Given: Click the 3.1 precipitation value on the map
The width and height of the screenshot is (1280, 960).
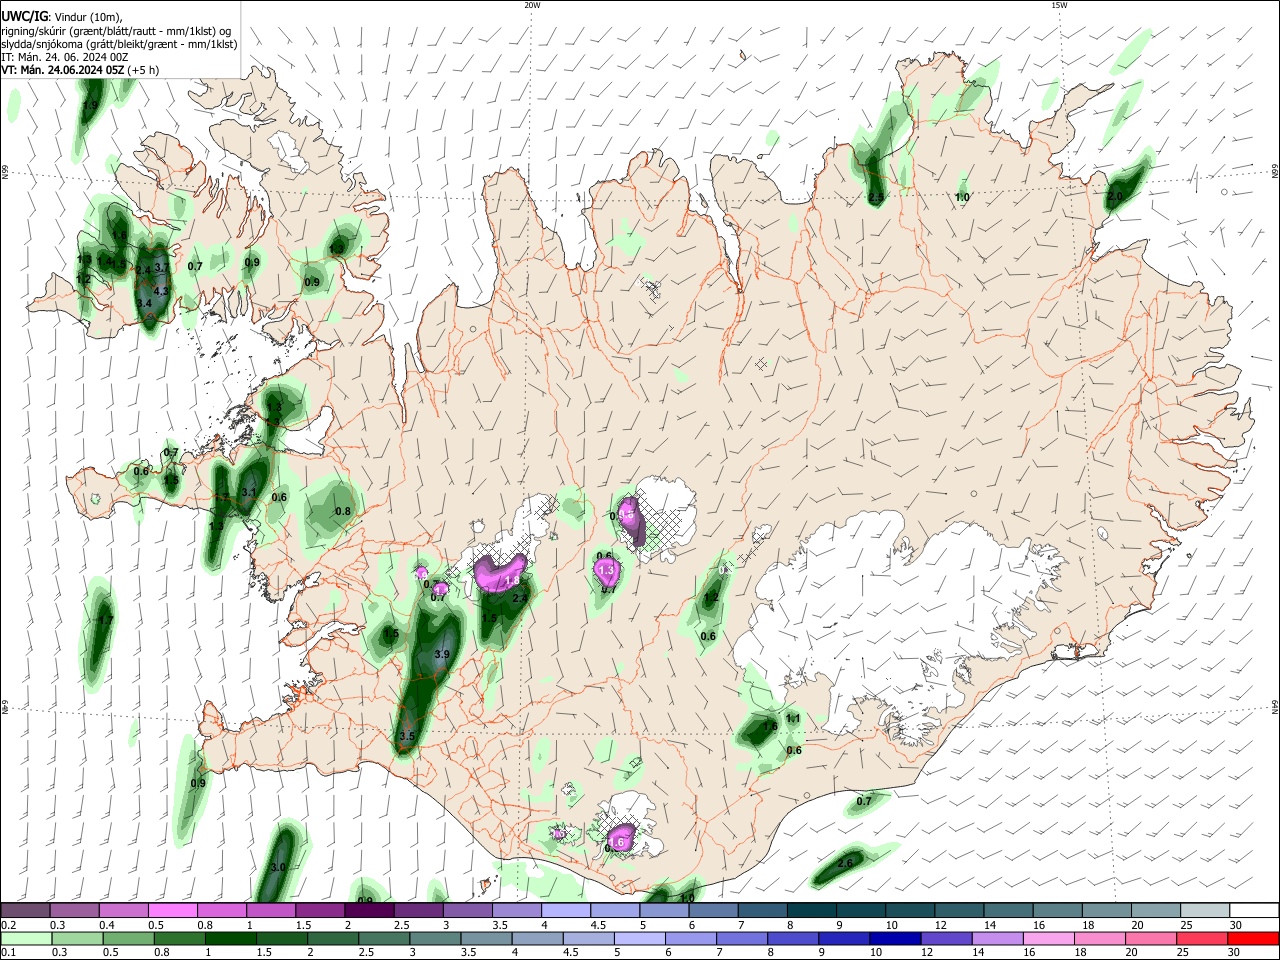Looking at the screenshot, I should pos(250,492).
